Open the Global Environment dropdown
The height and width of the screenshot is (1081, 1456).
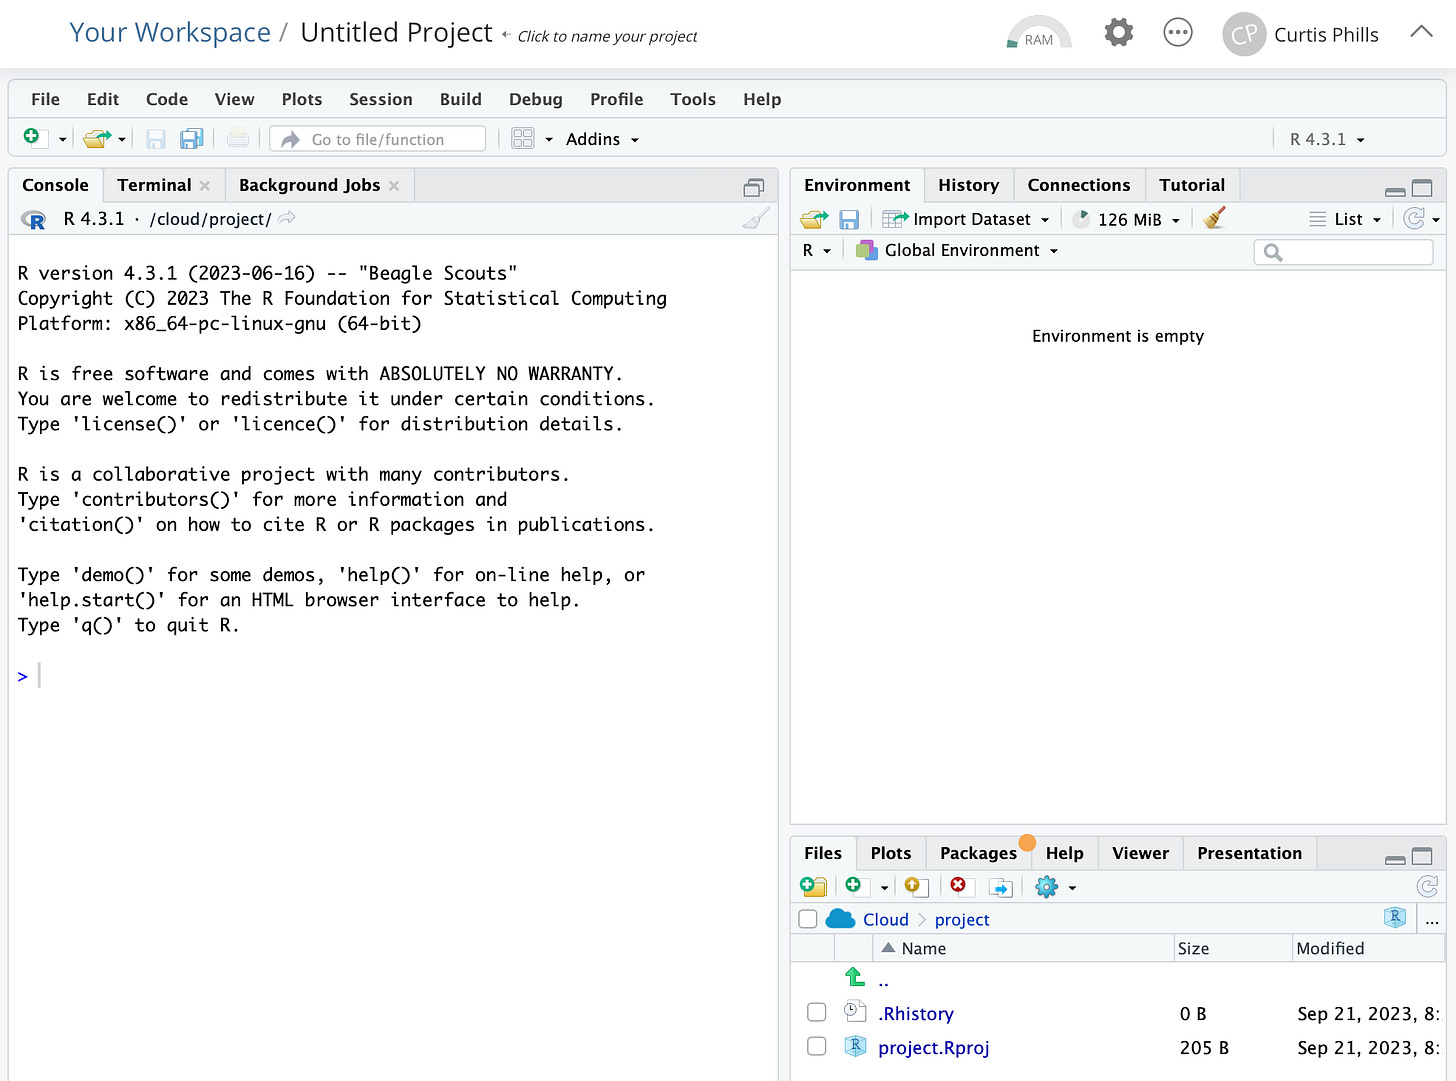click(957, 250)
